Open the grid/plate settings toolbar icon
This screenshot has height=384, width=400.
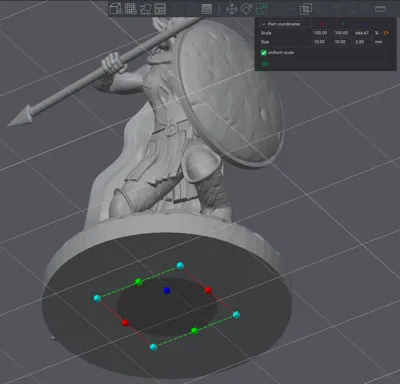click(131, 9)
